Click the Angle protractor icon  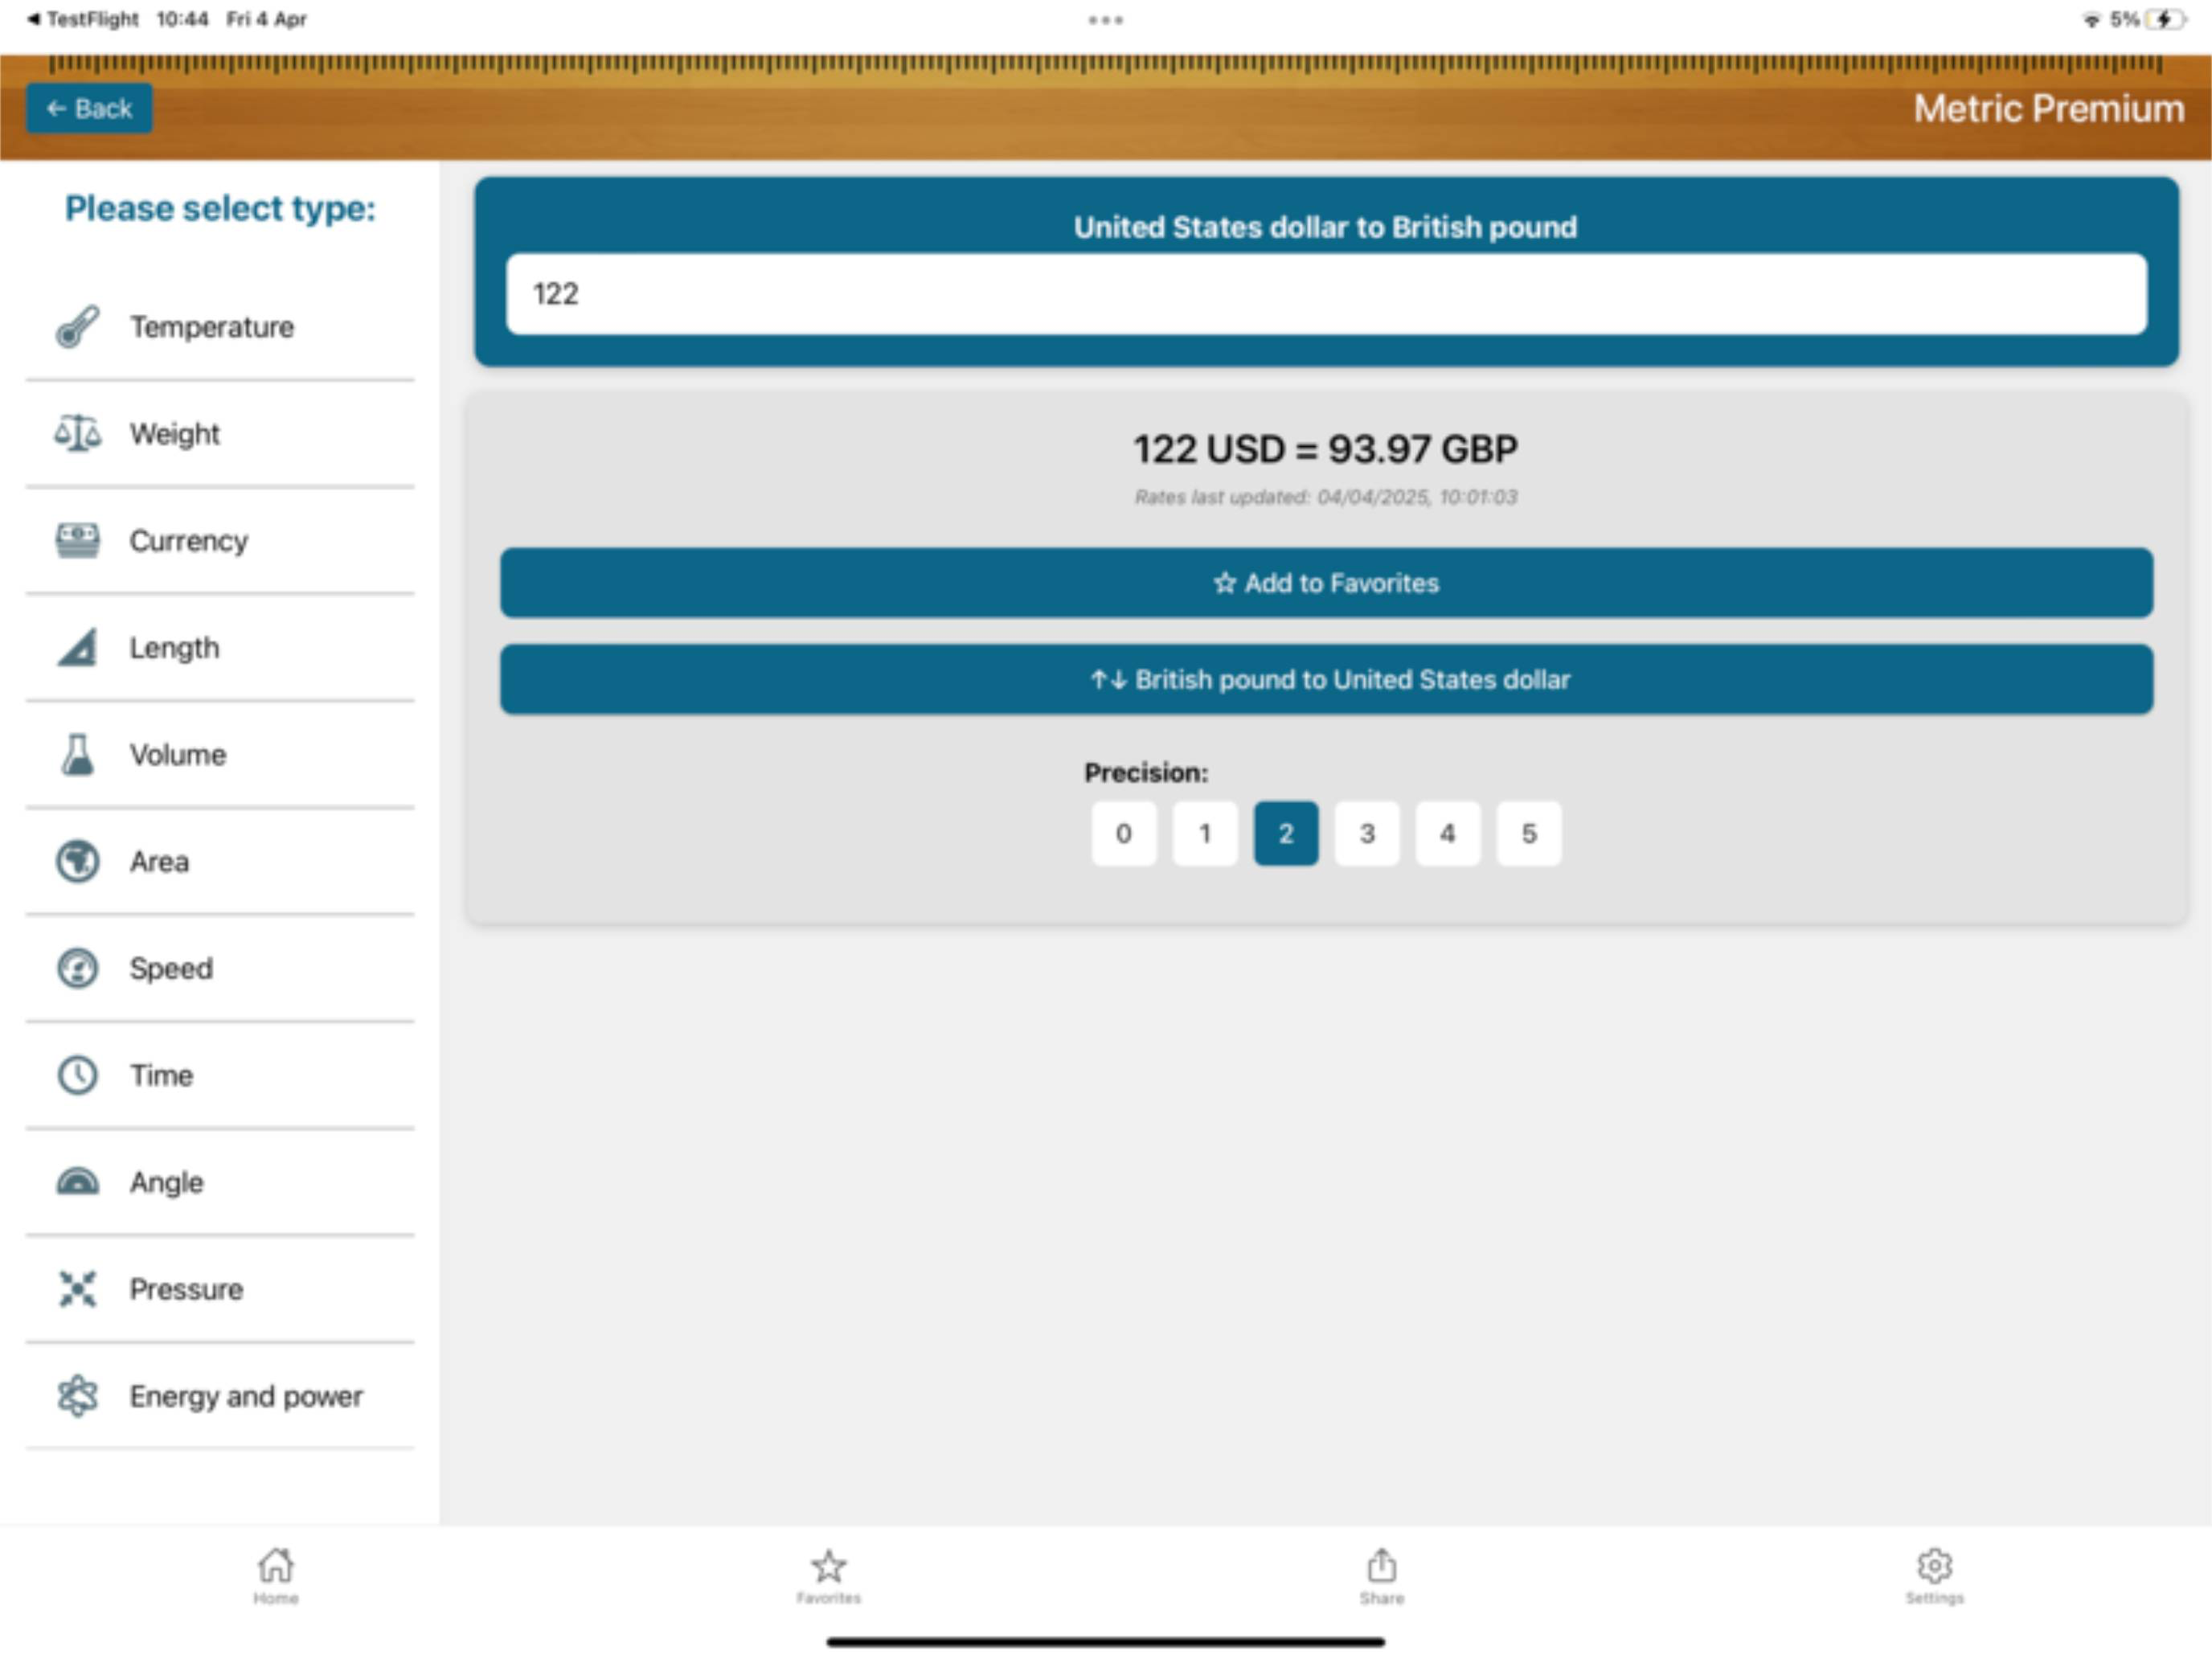77,1183
